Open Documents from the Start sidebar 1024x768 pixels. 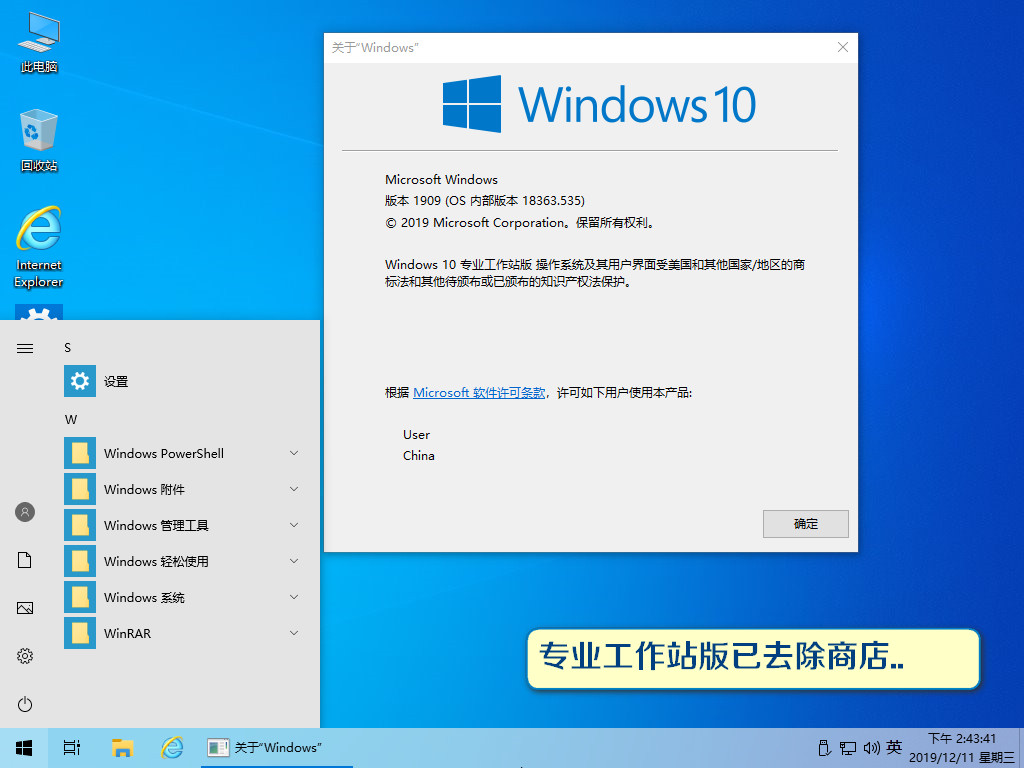click(25, 560)
